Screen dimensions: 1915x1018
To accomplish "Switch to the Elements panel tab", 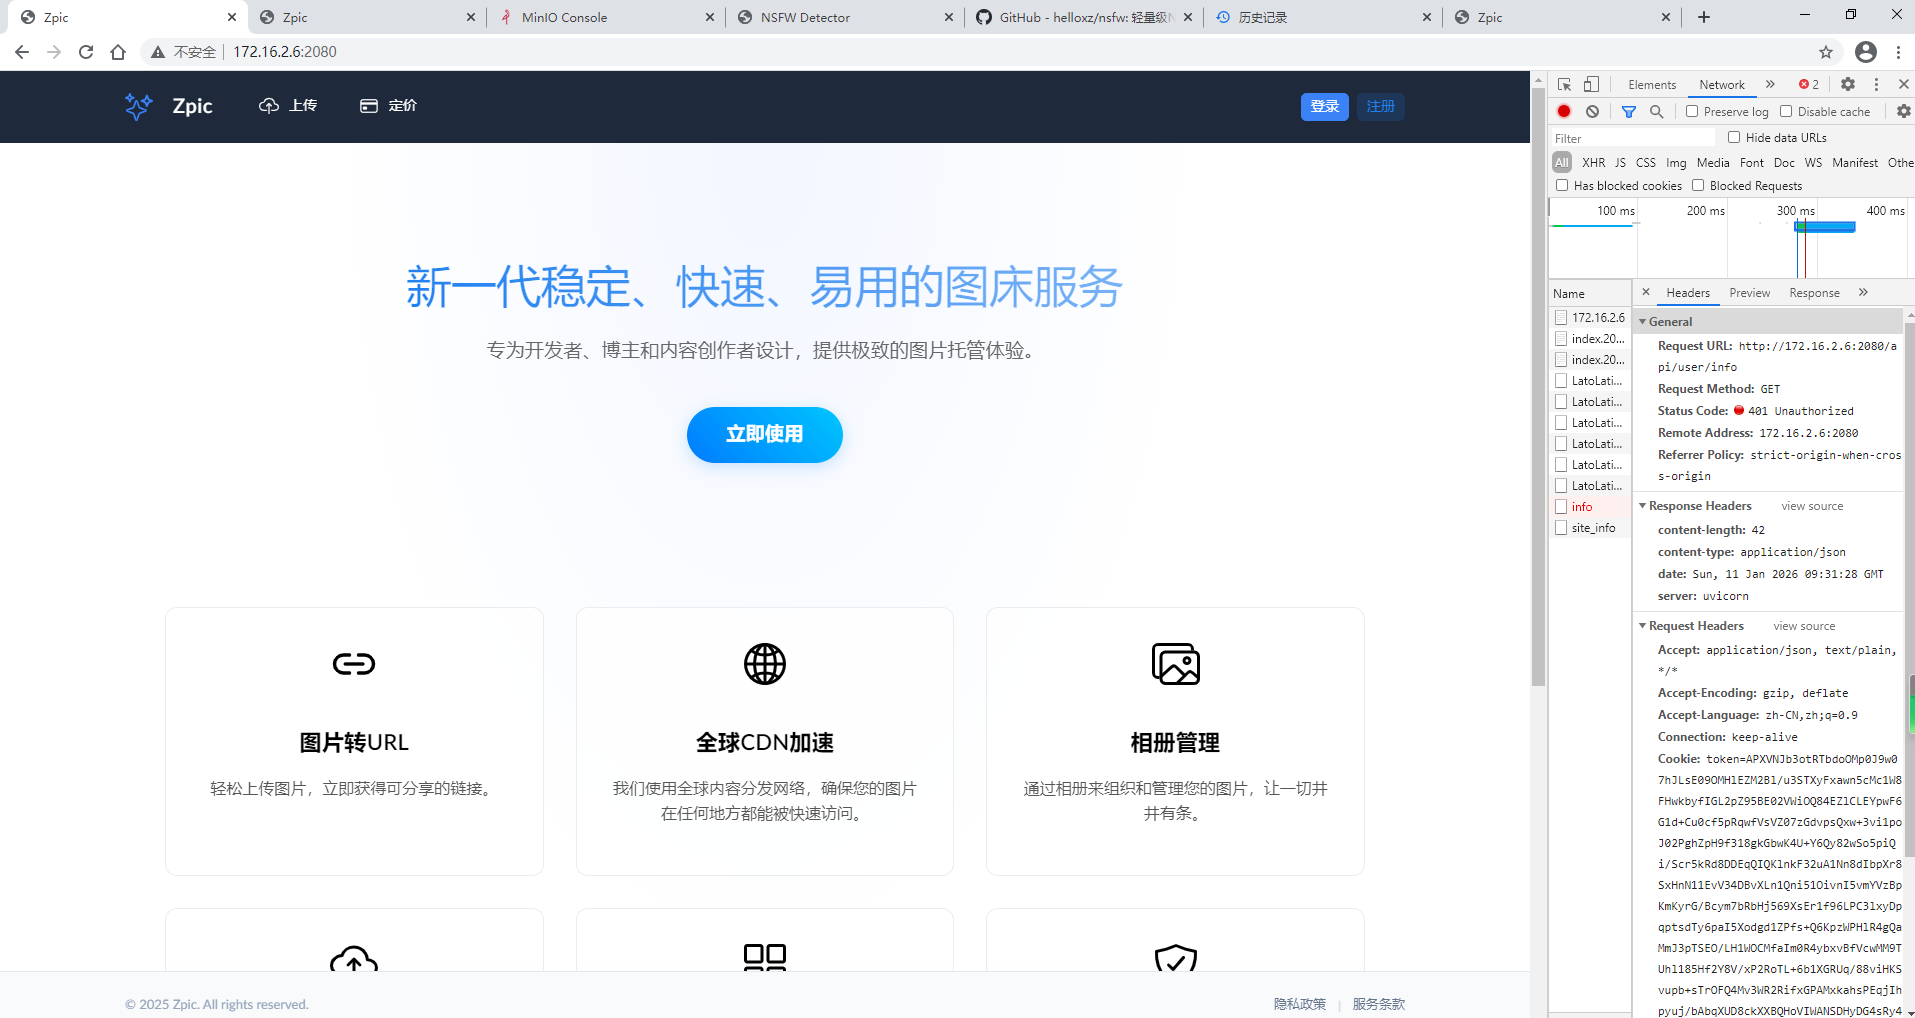I will tap(1650, 84).
